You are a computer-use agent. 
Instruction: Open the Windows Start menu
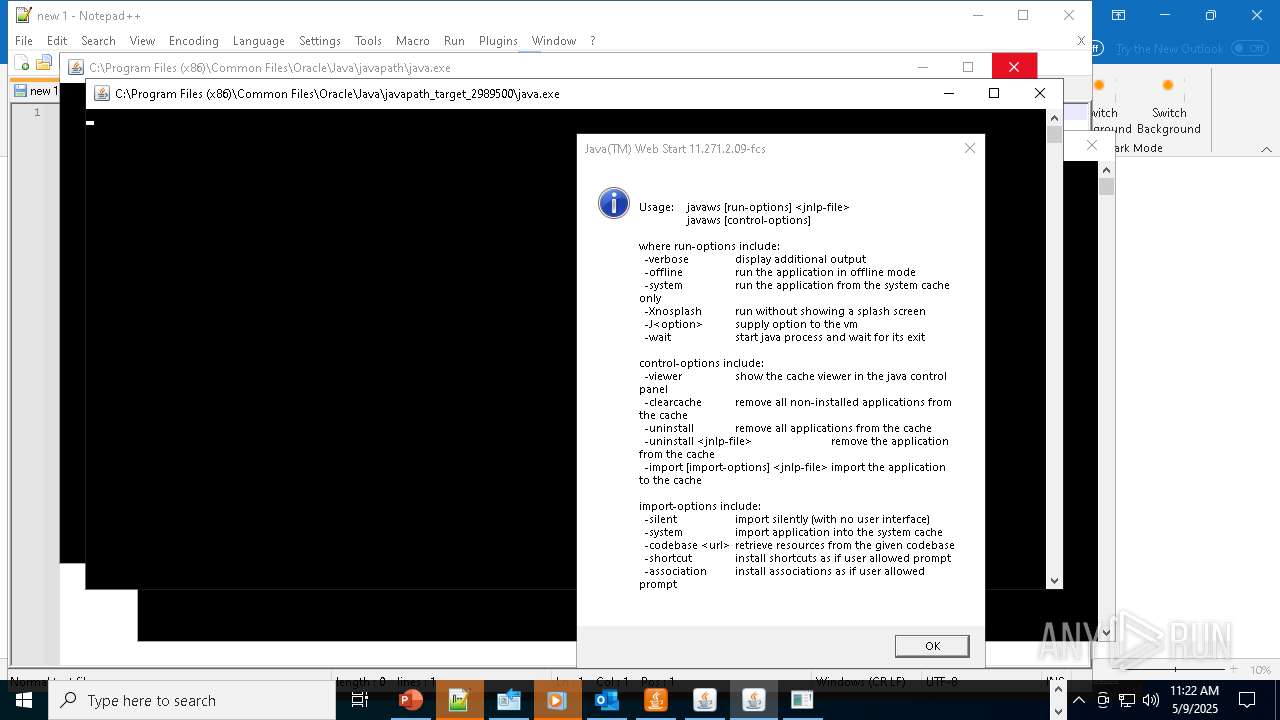23,700
